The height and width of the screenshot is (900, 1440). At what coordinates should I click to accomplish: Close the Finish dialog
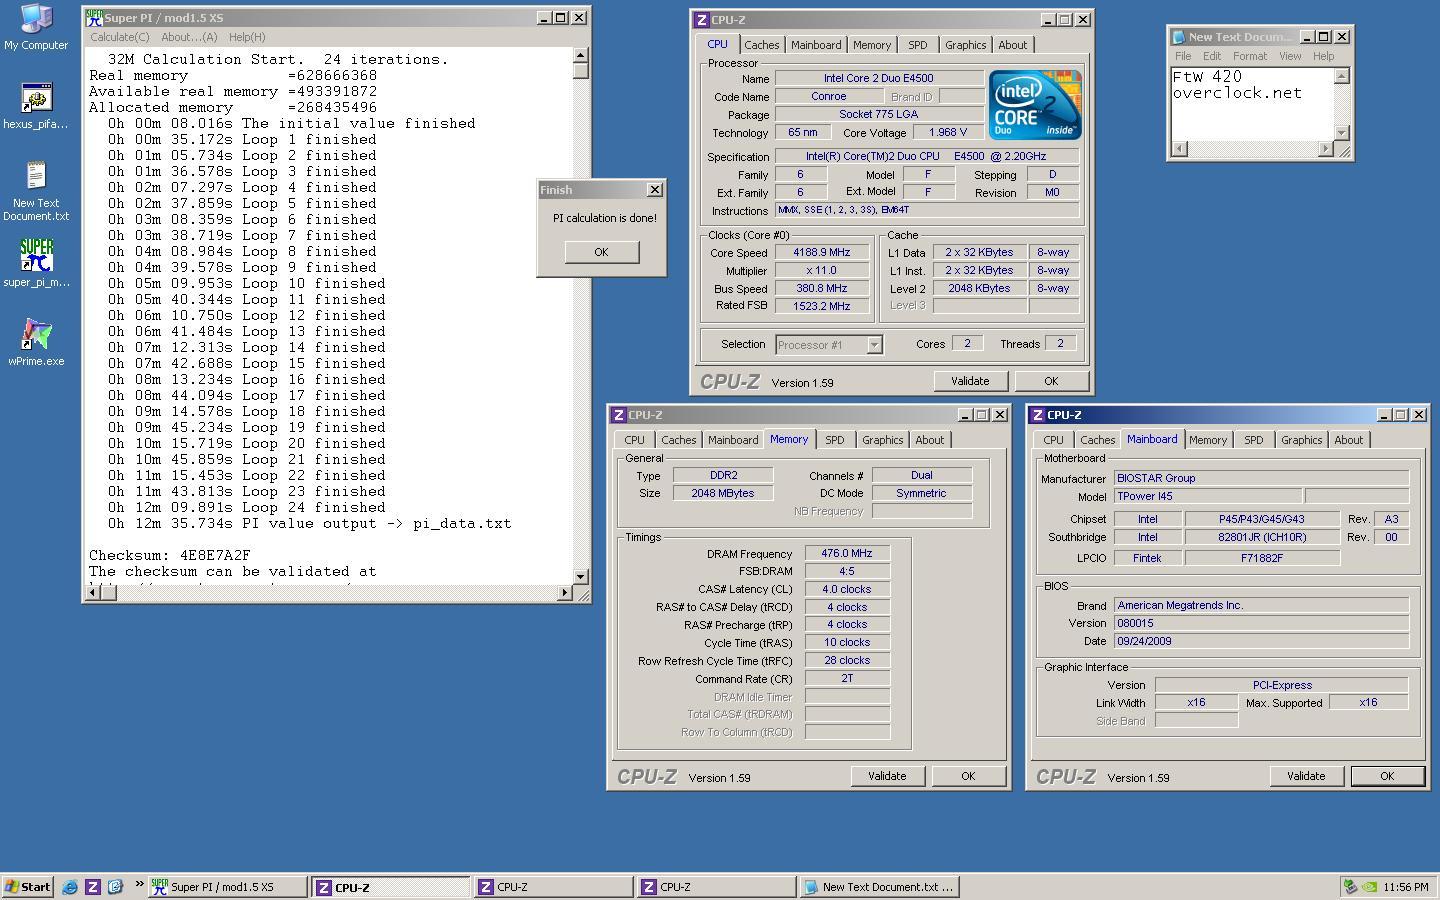(x=654, y=190)
